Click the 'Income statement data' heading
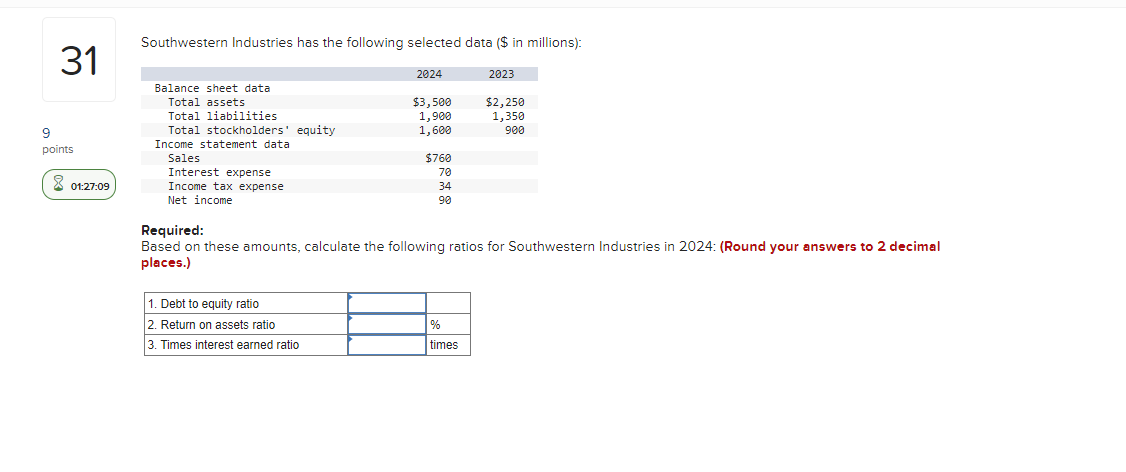This screenshot has width=1126, height=472. 222,144
